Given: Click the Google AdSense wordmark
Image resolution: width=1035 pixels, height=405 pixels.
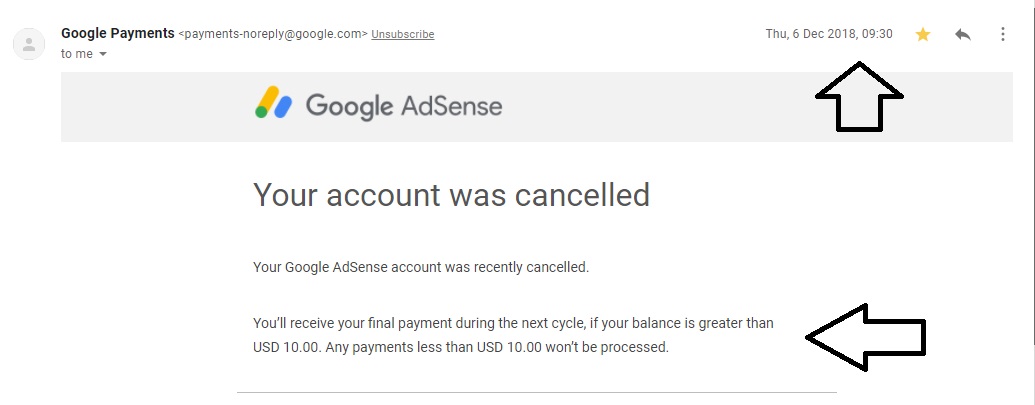Looking at the screenshot, I should click(x=403, y=106).
